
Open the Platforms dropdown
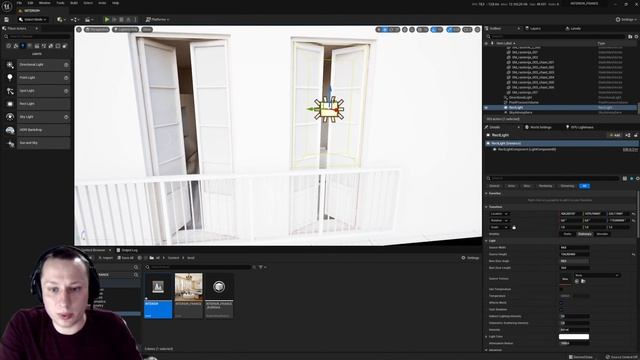pyautogui.click(x=158, y=19)
